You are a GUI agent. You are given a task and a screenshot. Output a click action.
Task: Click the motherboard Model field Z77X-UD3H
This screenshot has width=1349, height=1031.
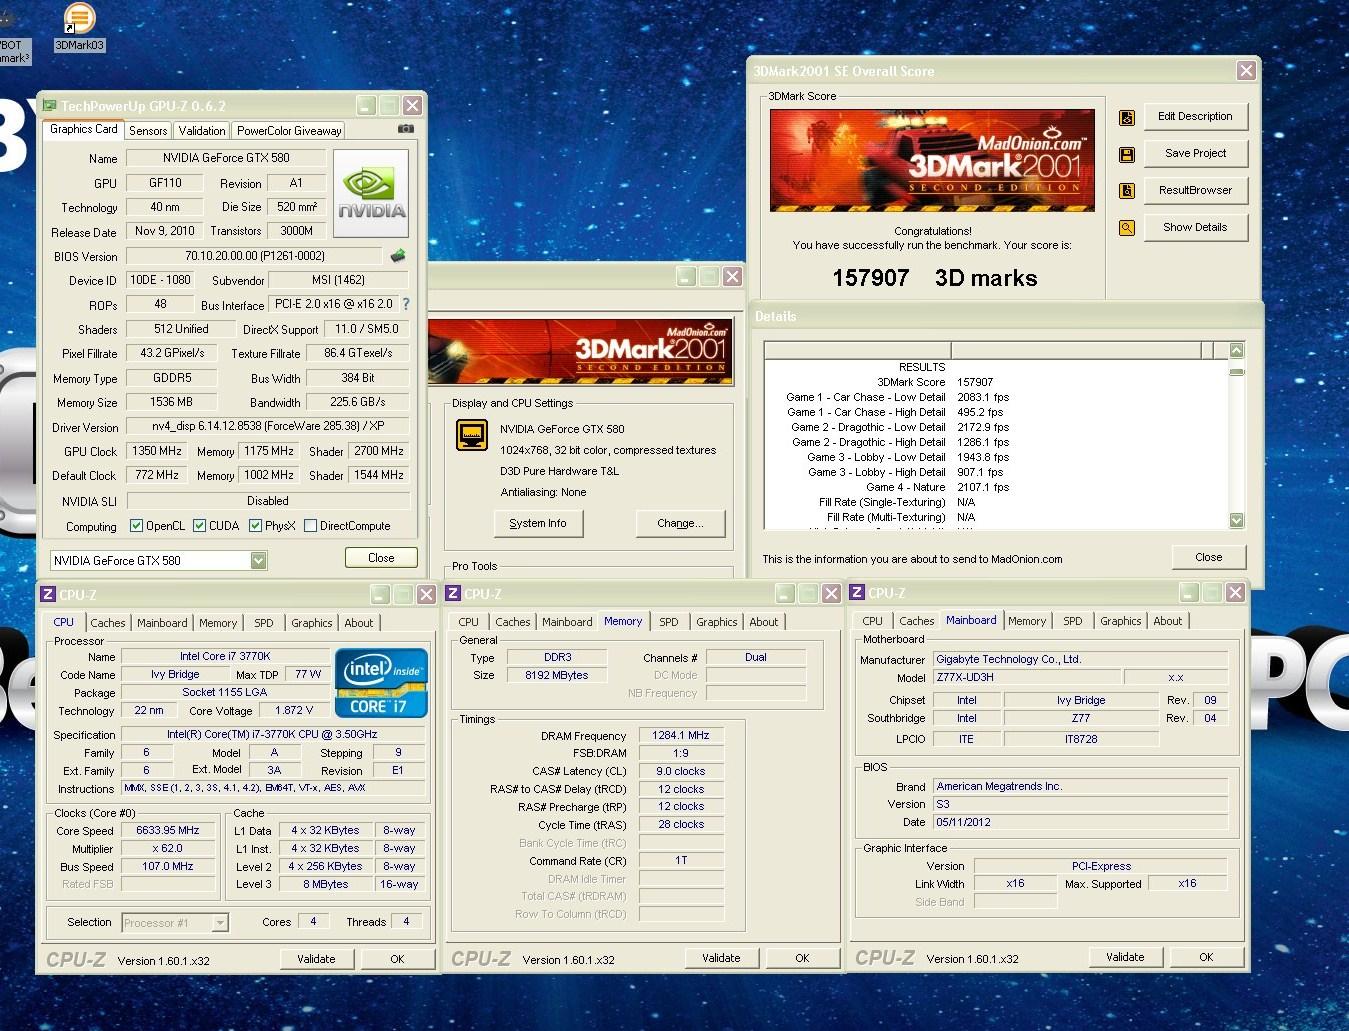tap(1026, 677)
